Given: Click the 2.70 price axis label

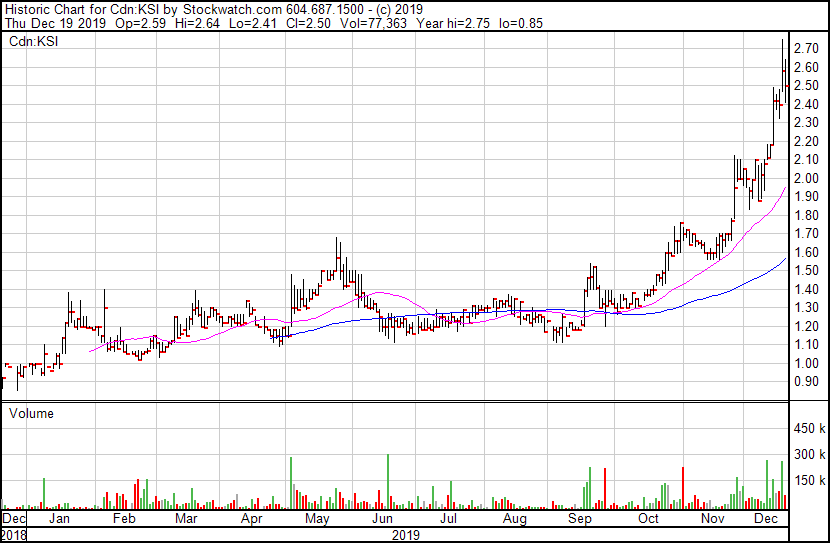Looking at the screenshot, I should click(x=806, y=49).
